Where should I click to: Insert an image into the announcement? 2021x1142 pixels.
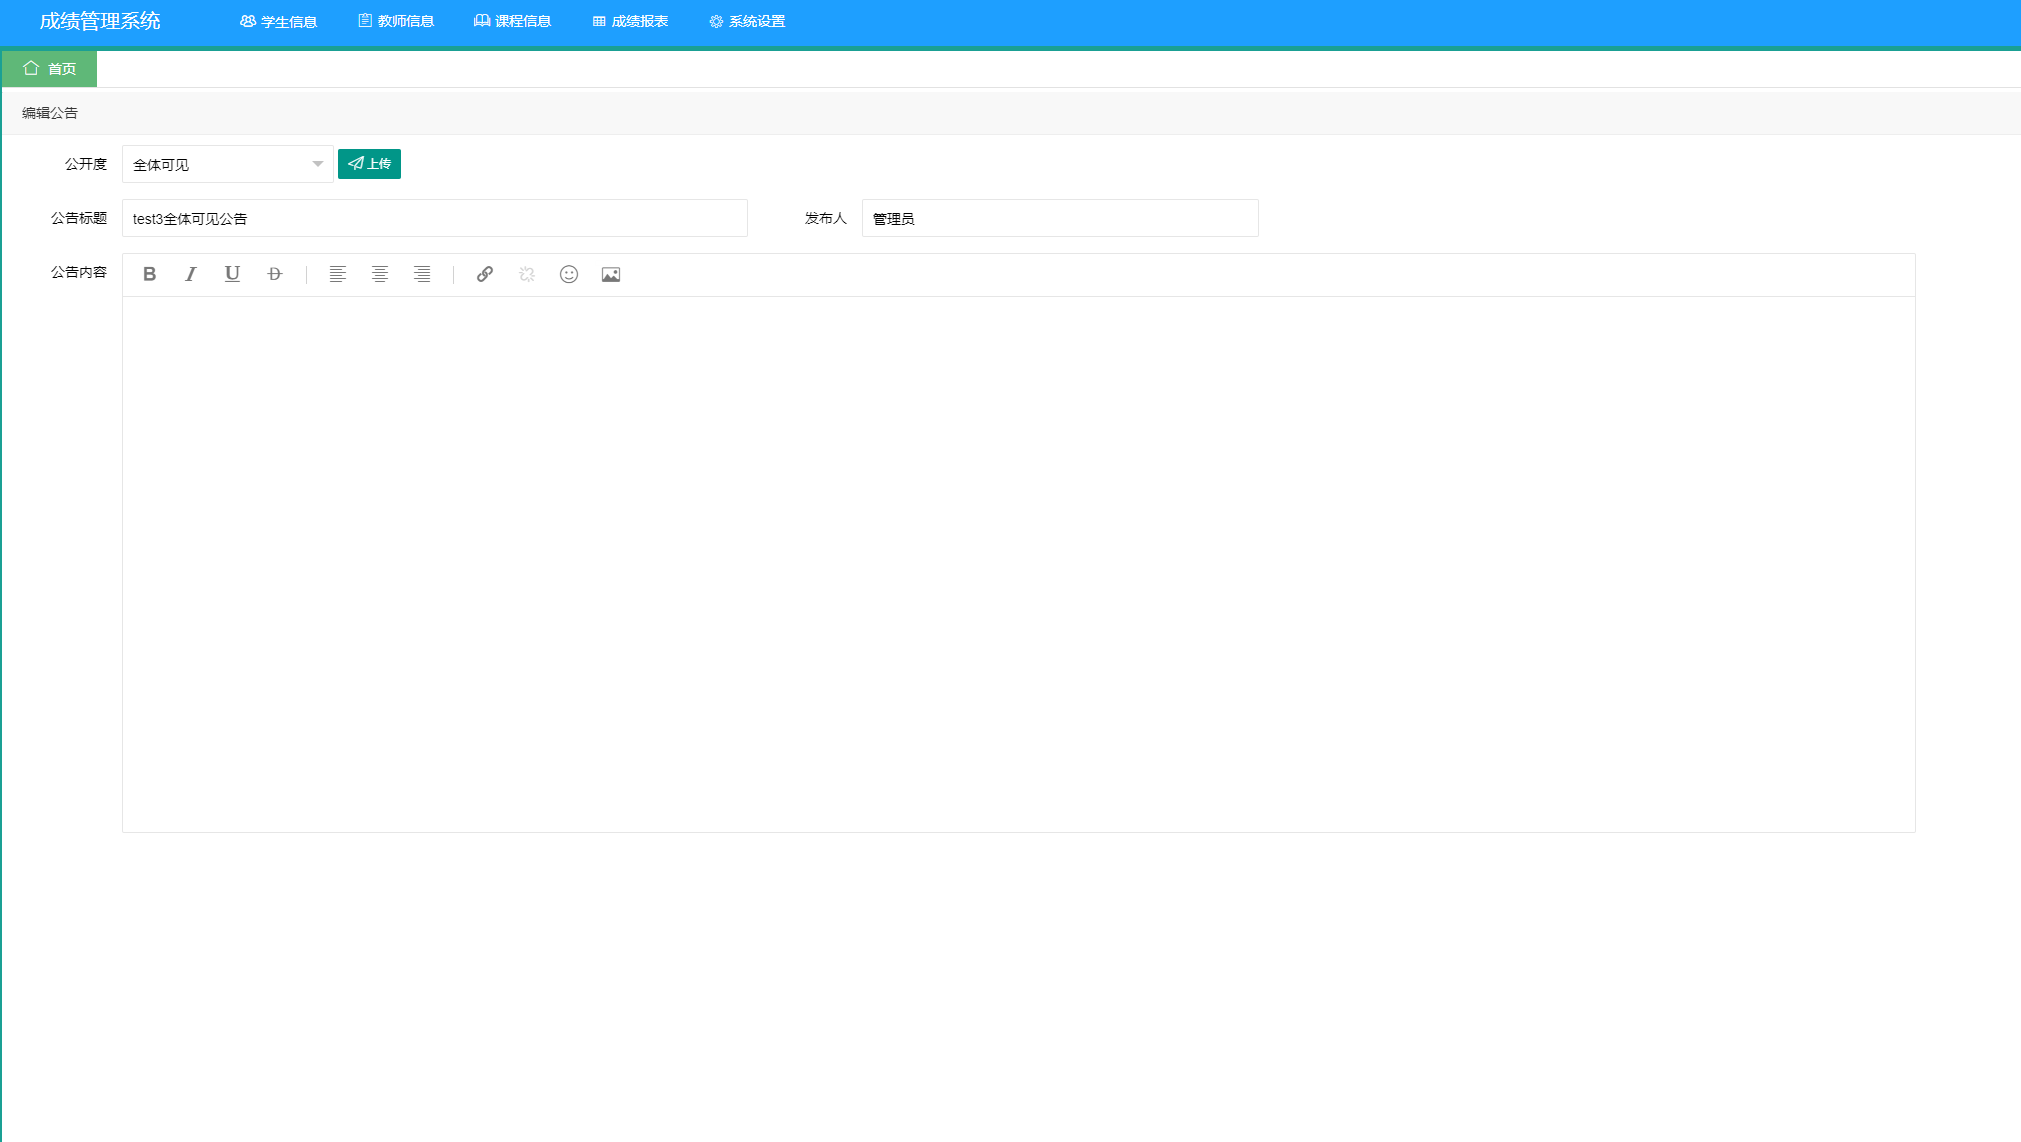point(611,274)
